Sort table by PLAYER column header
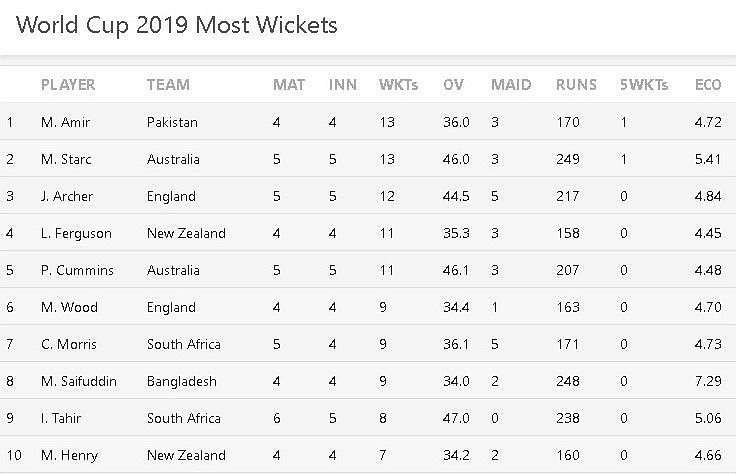736x474 pixels. (68, 85)
